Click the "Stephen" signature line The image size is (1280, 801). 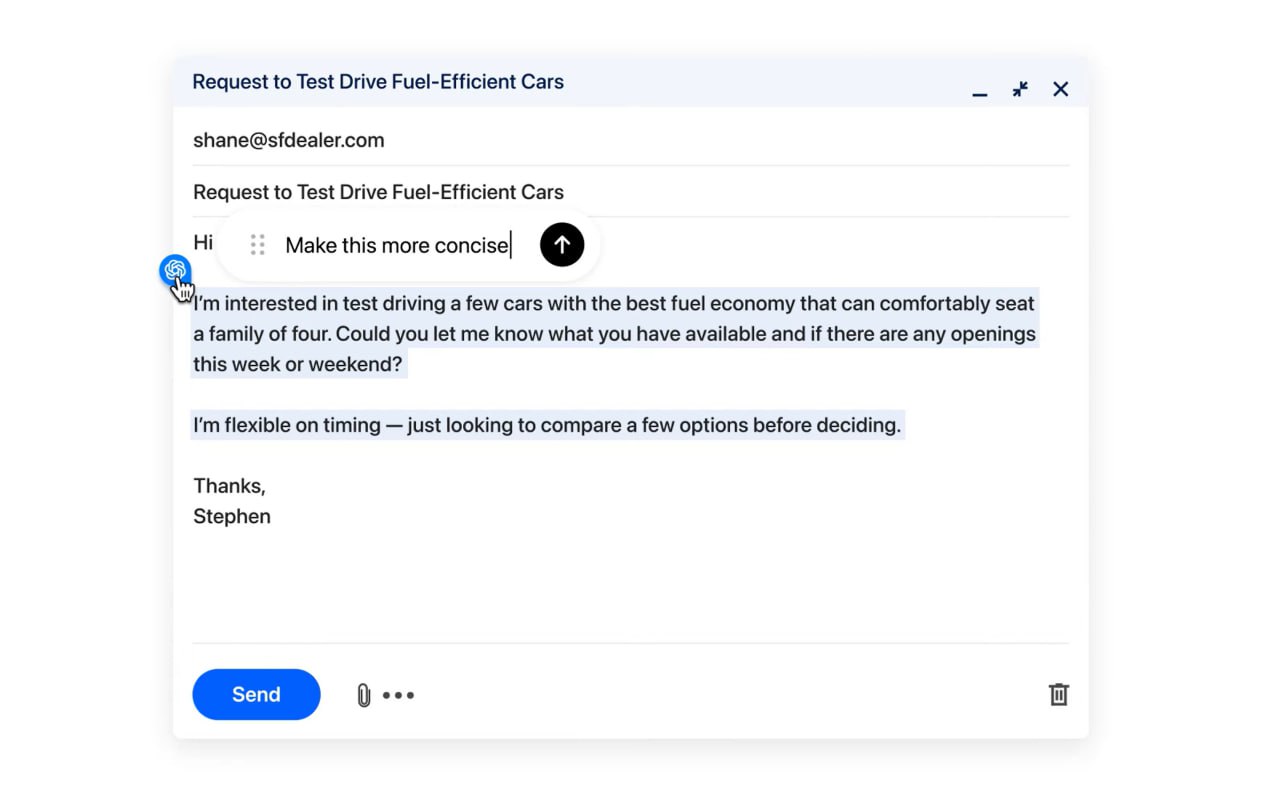click(x=232, y=517)
